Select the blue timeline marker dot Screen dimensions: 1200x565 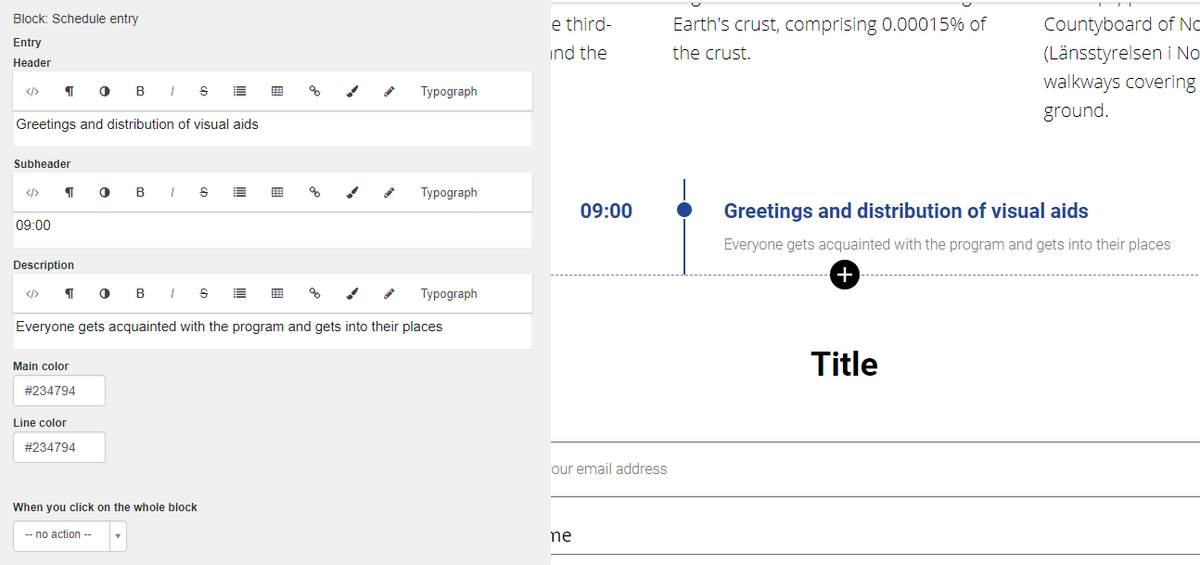coord(684,210)
